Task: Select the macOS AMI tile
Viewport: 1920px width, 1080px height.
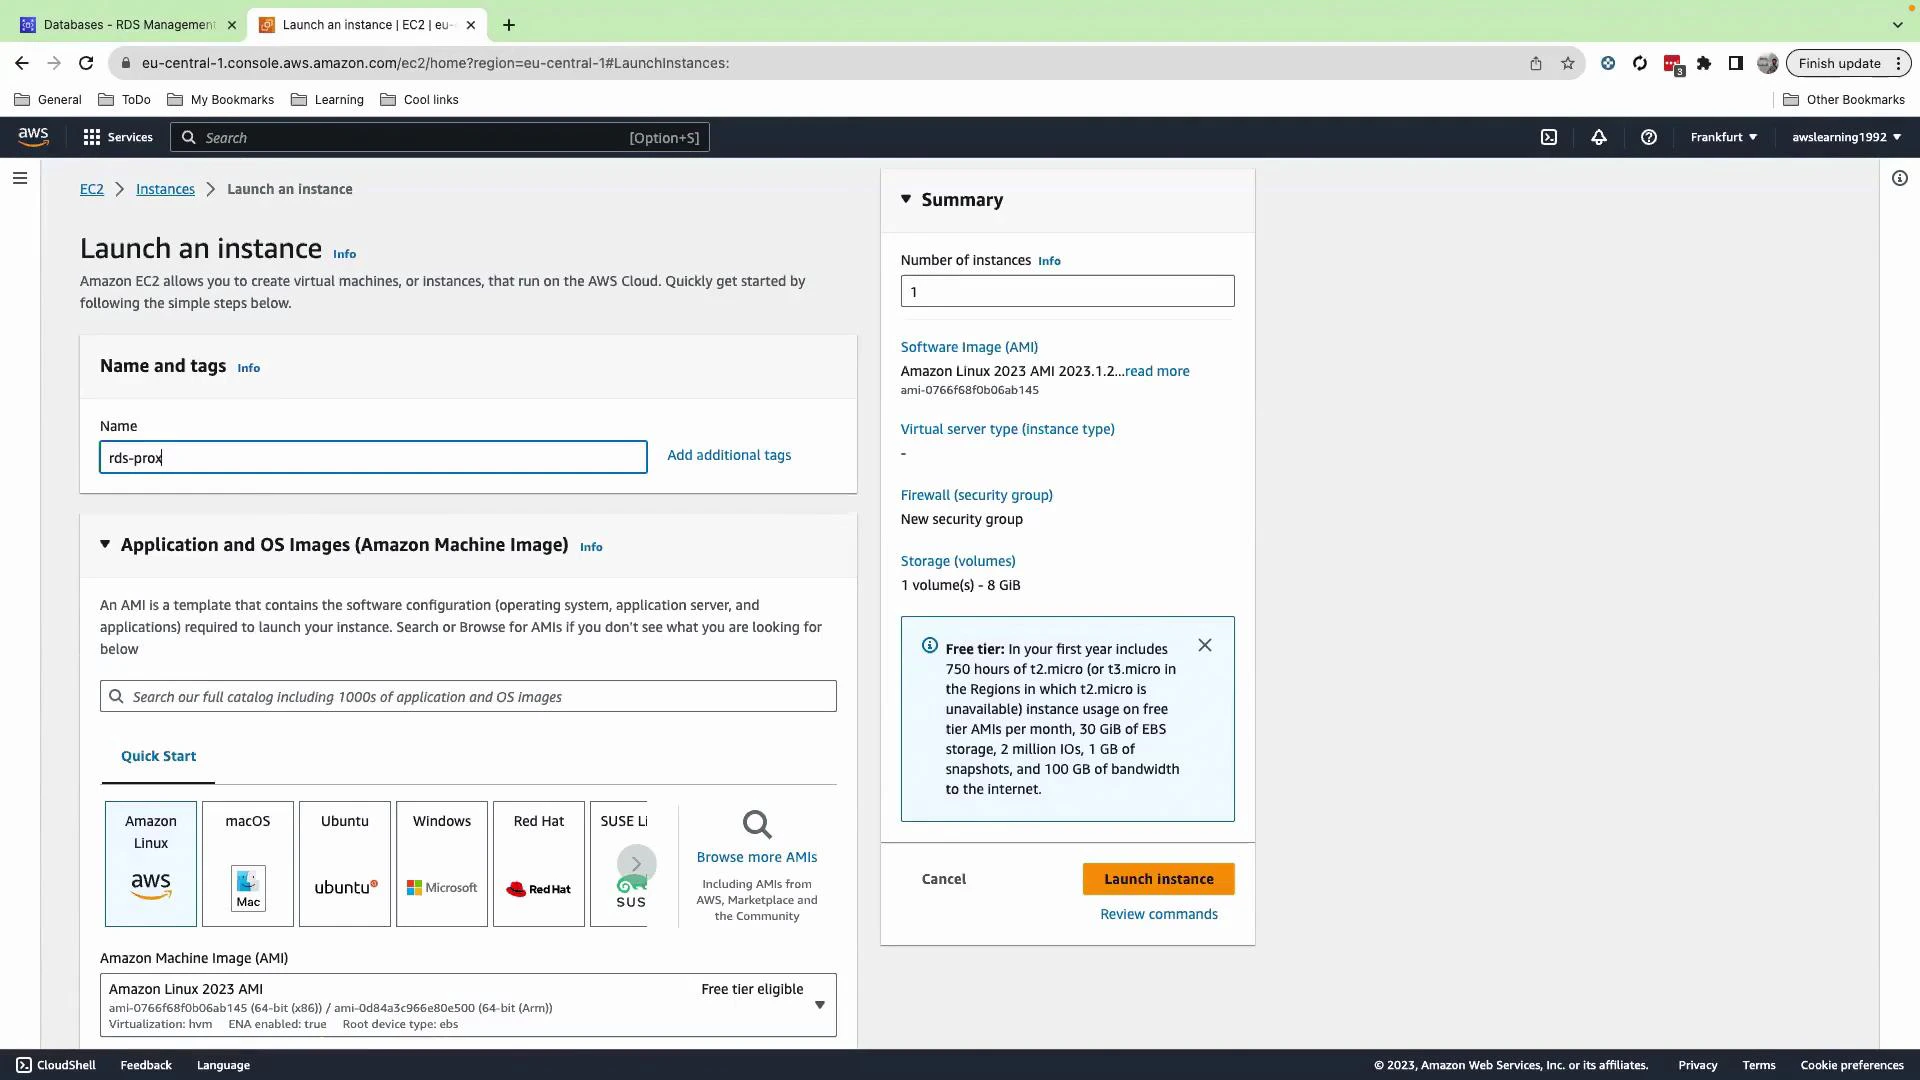Action: [x=248, y=864]
